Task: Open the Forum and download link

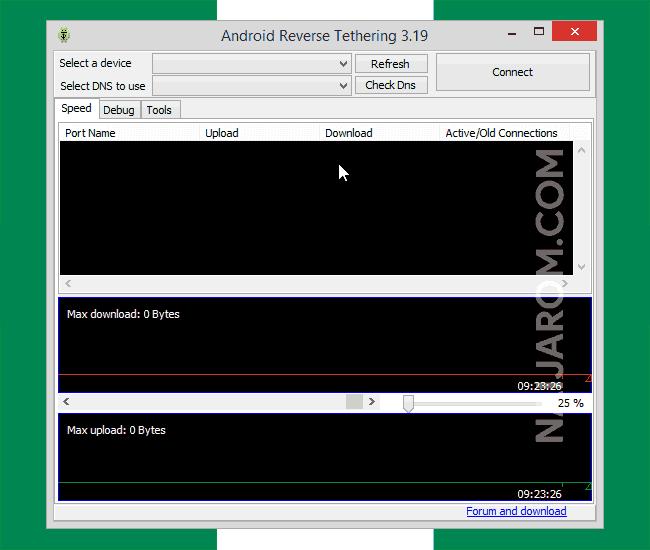Action: (x=517, y=511)
